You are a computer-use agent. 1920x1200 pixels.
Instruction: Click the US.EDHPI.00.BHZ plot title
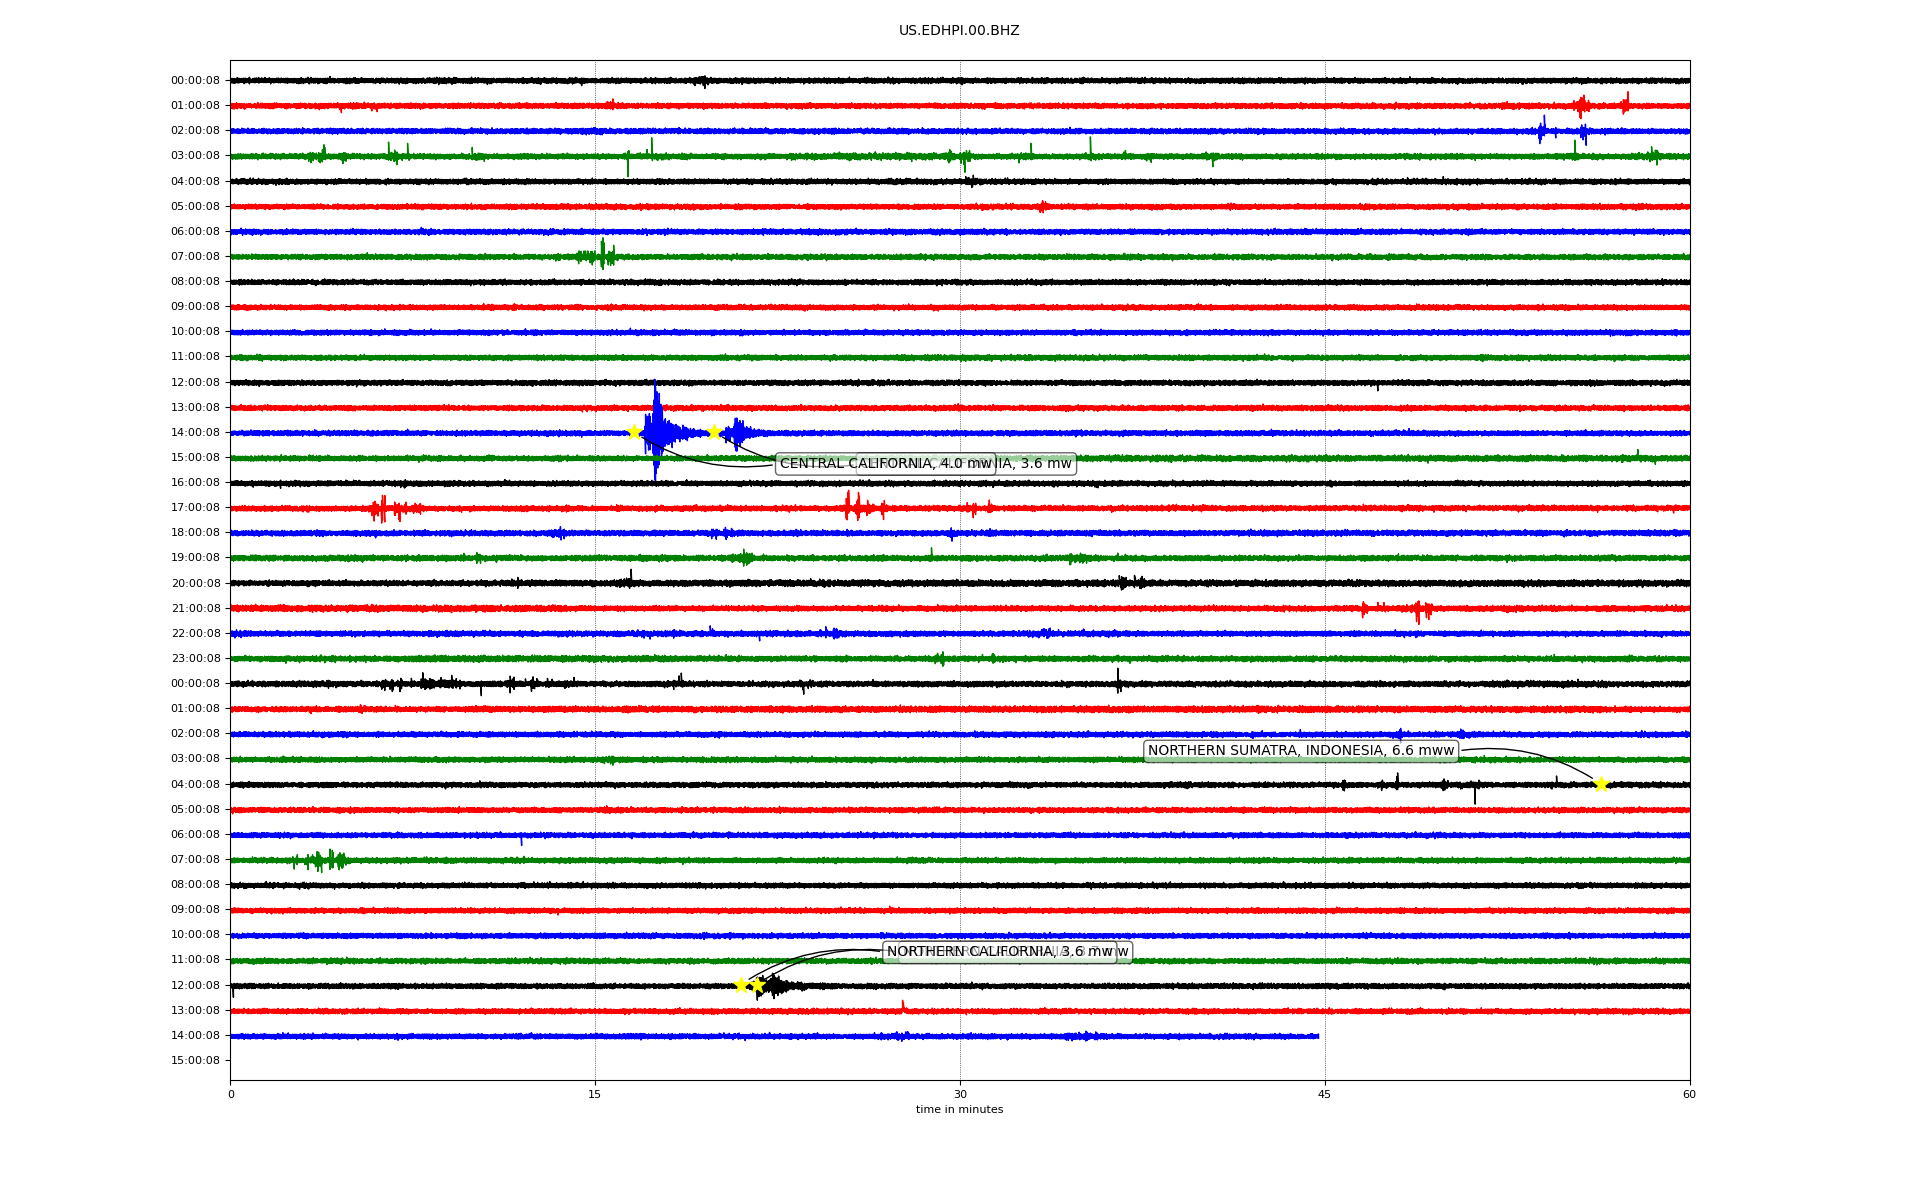click(x=959, y=31)
